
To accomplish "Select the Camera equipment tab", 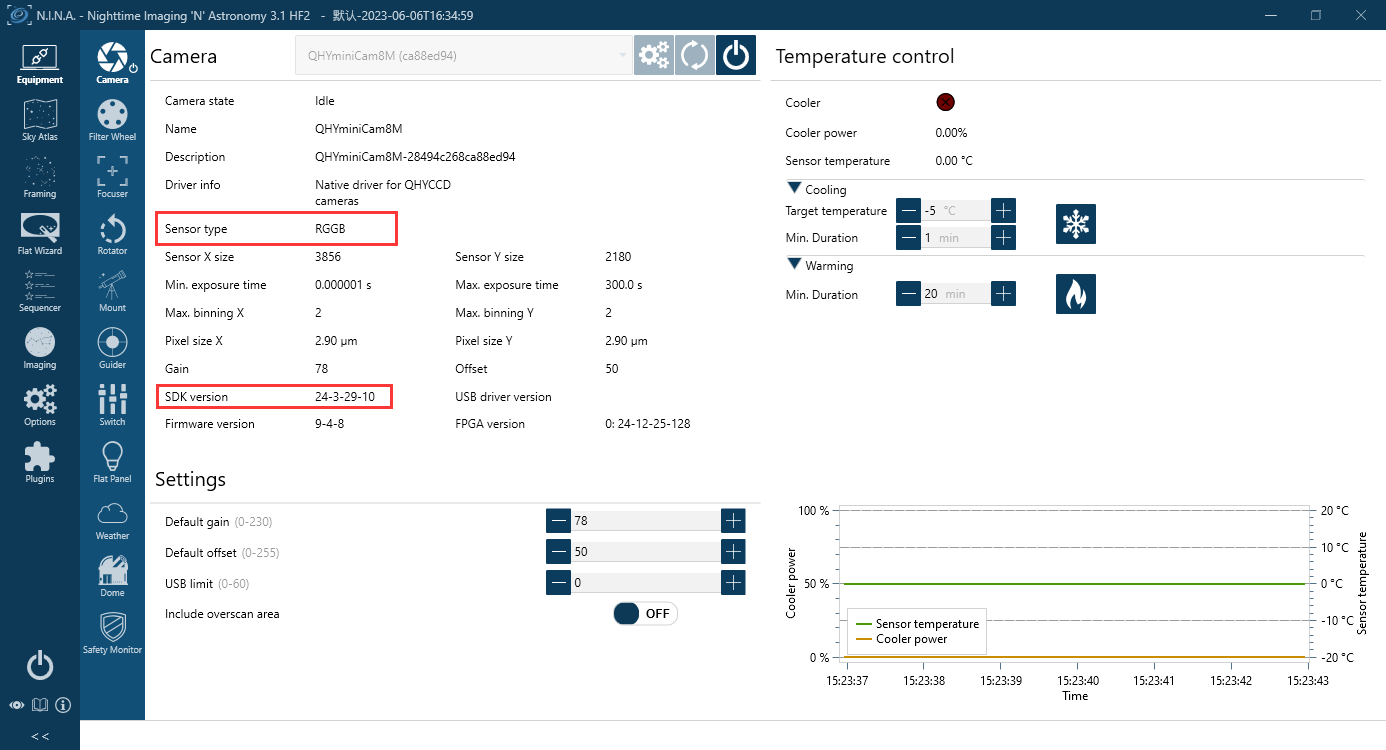I will point(112,64).
